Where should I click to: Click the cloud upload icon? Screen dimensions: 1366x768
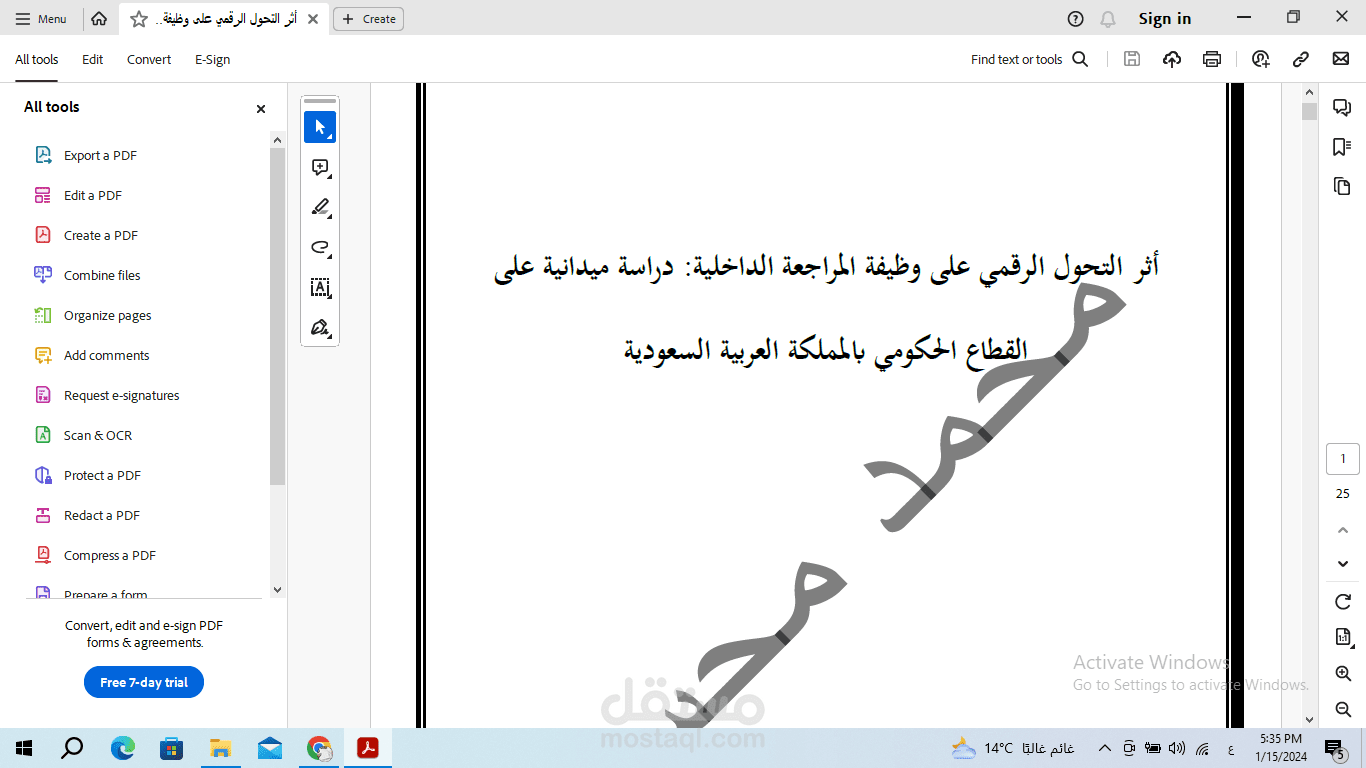click(x=1172, y=59)
